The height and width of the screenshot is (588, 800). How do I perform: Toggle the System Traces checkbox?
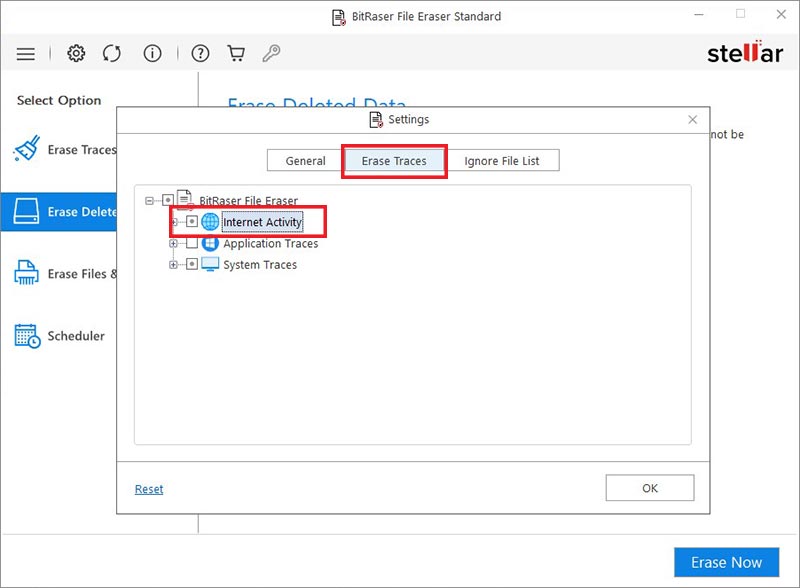[192, 264]
